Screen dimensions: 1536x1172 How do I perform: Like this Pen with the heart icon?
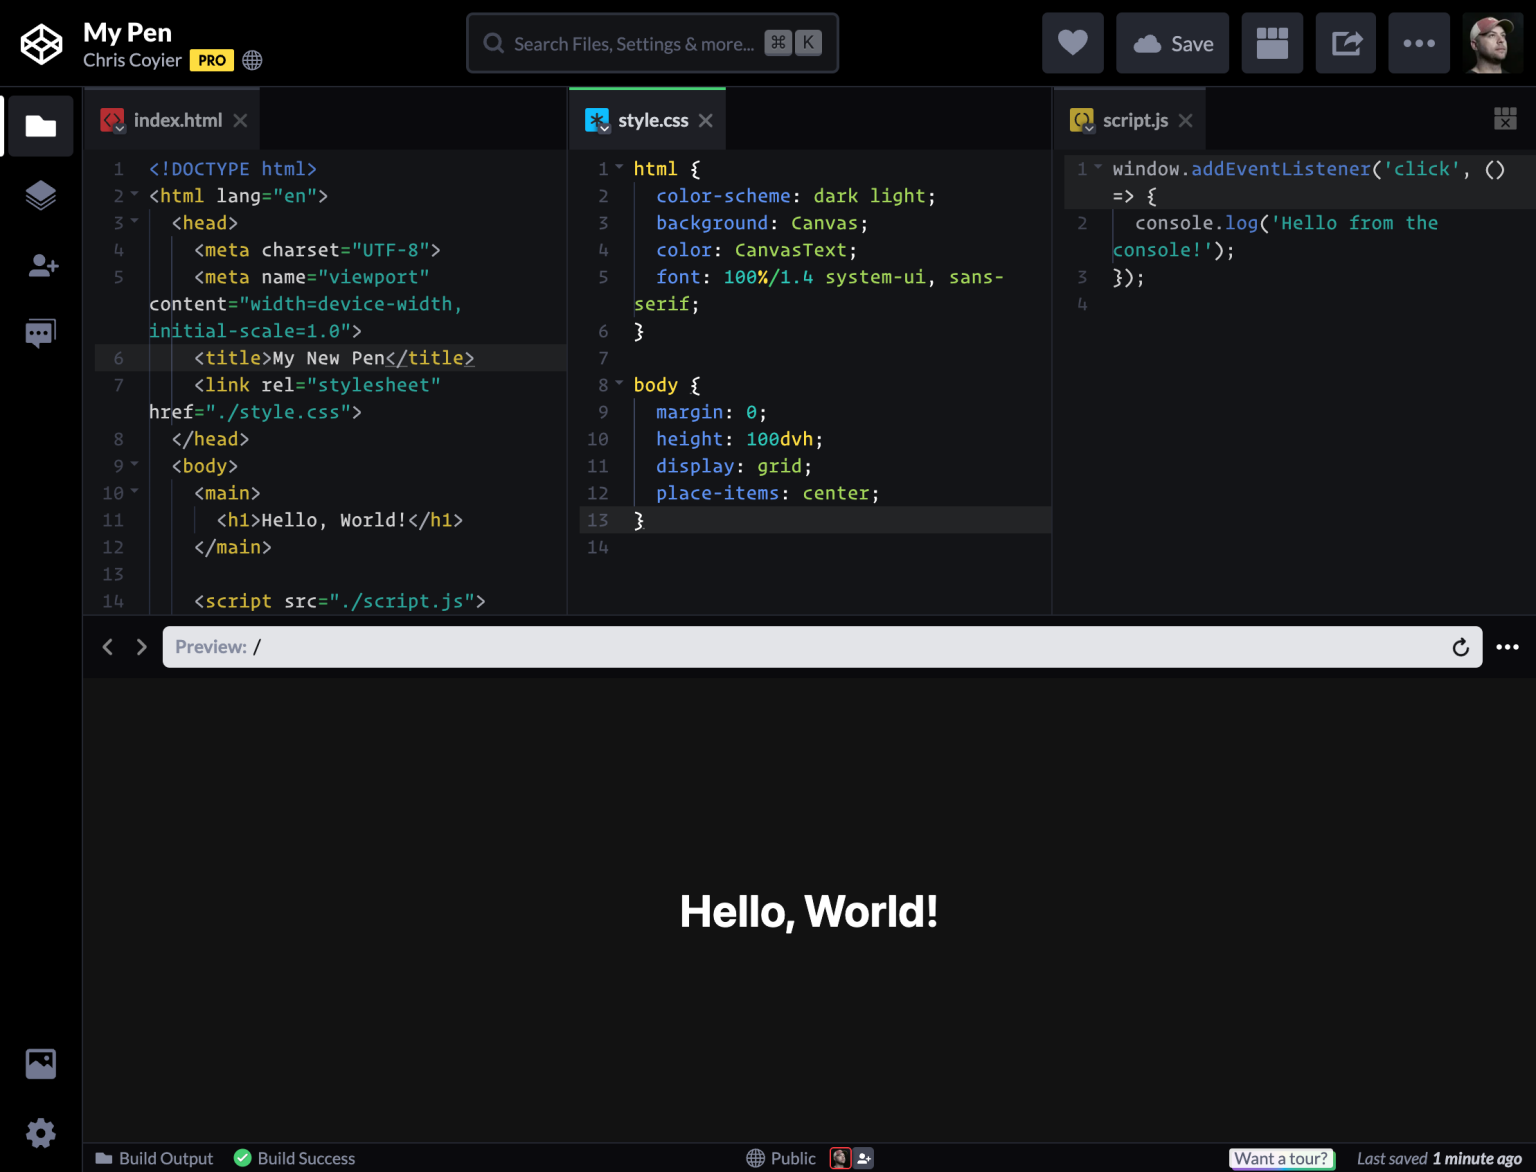click(1072, 43)
